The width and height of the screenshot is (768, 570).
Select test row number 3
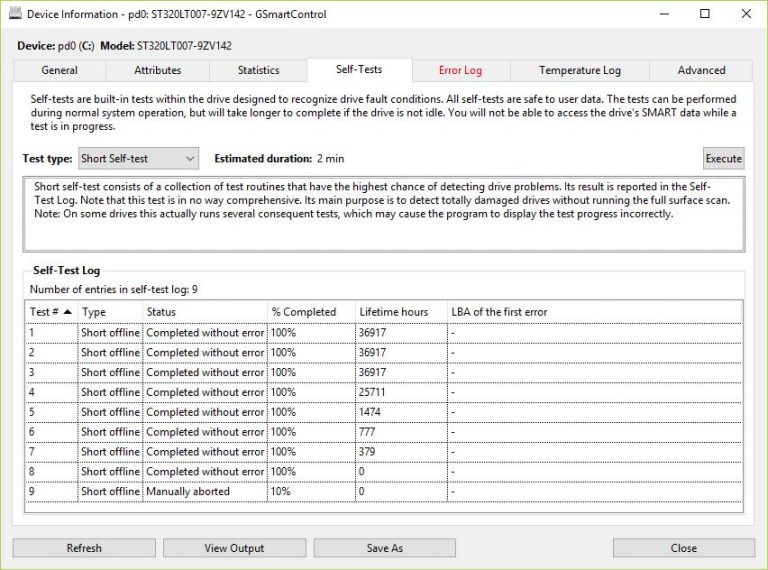tap(384, 372)
